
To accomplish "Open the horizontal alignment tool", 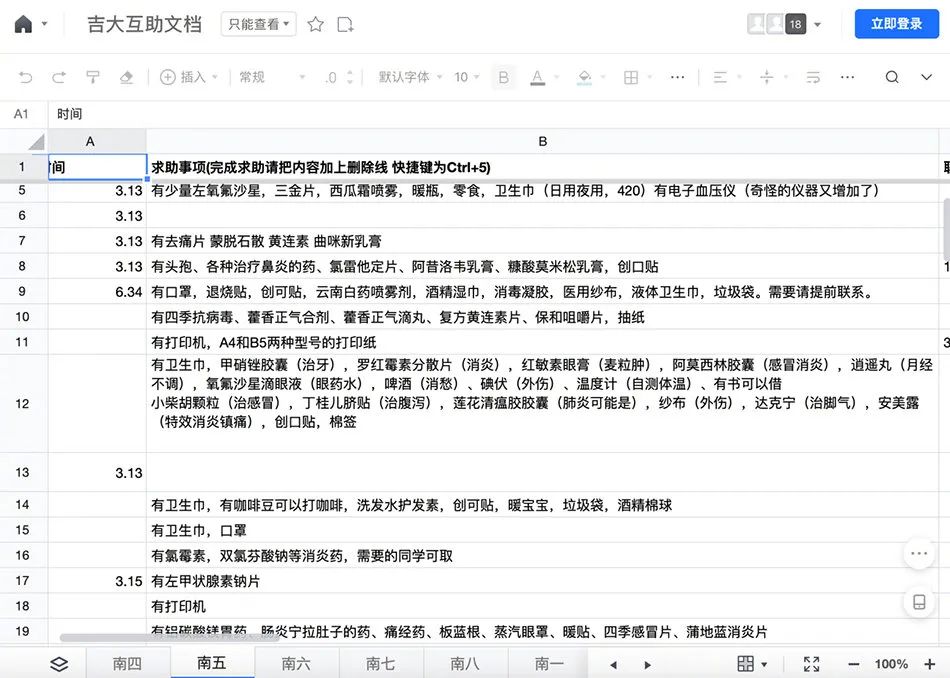I will tap(720, 77).
